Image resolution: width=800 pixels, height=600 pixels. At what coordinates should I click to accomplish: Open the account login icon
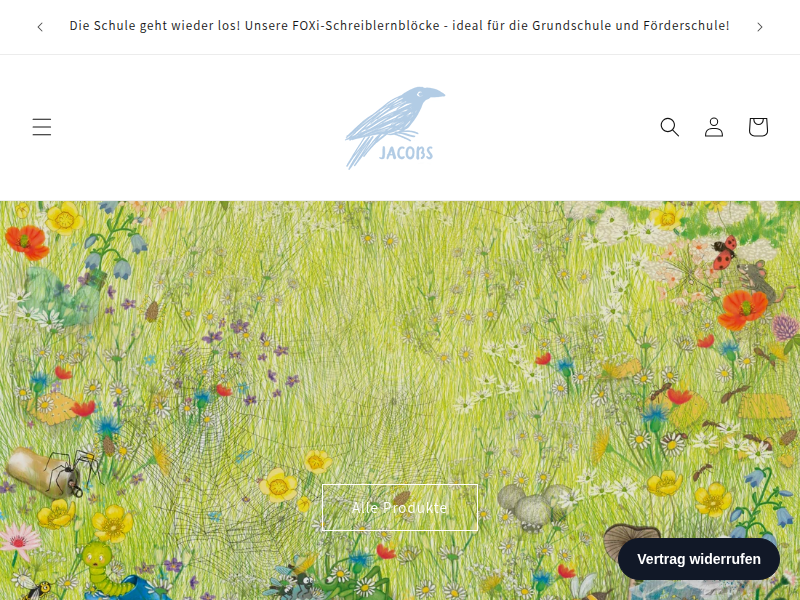[714, 127]
